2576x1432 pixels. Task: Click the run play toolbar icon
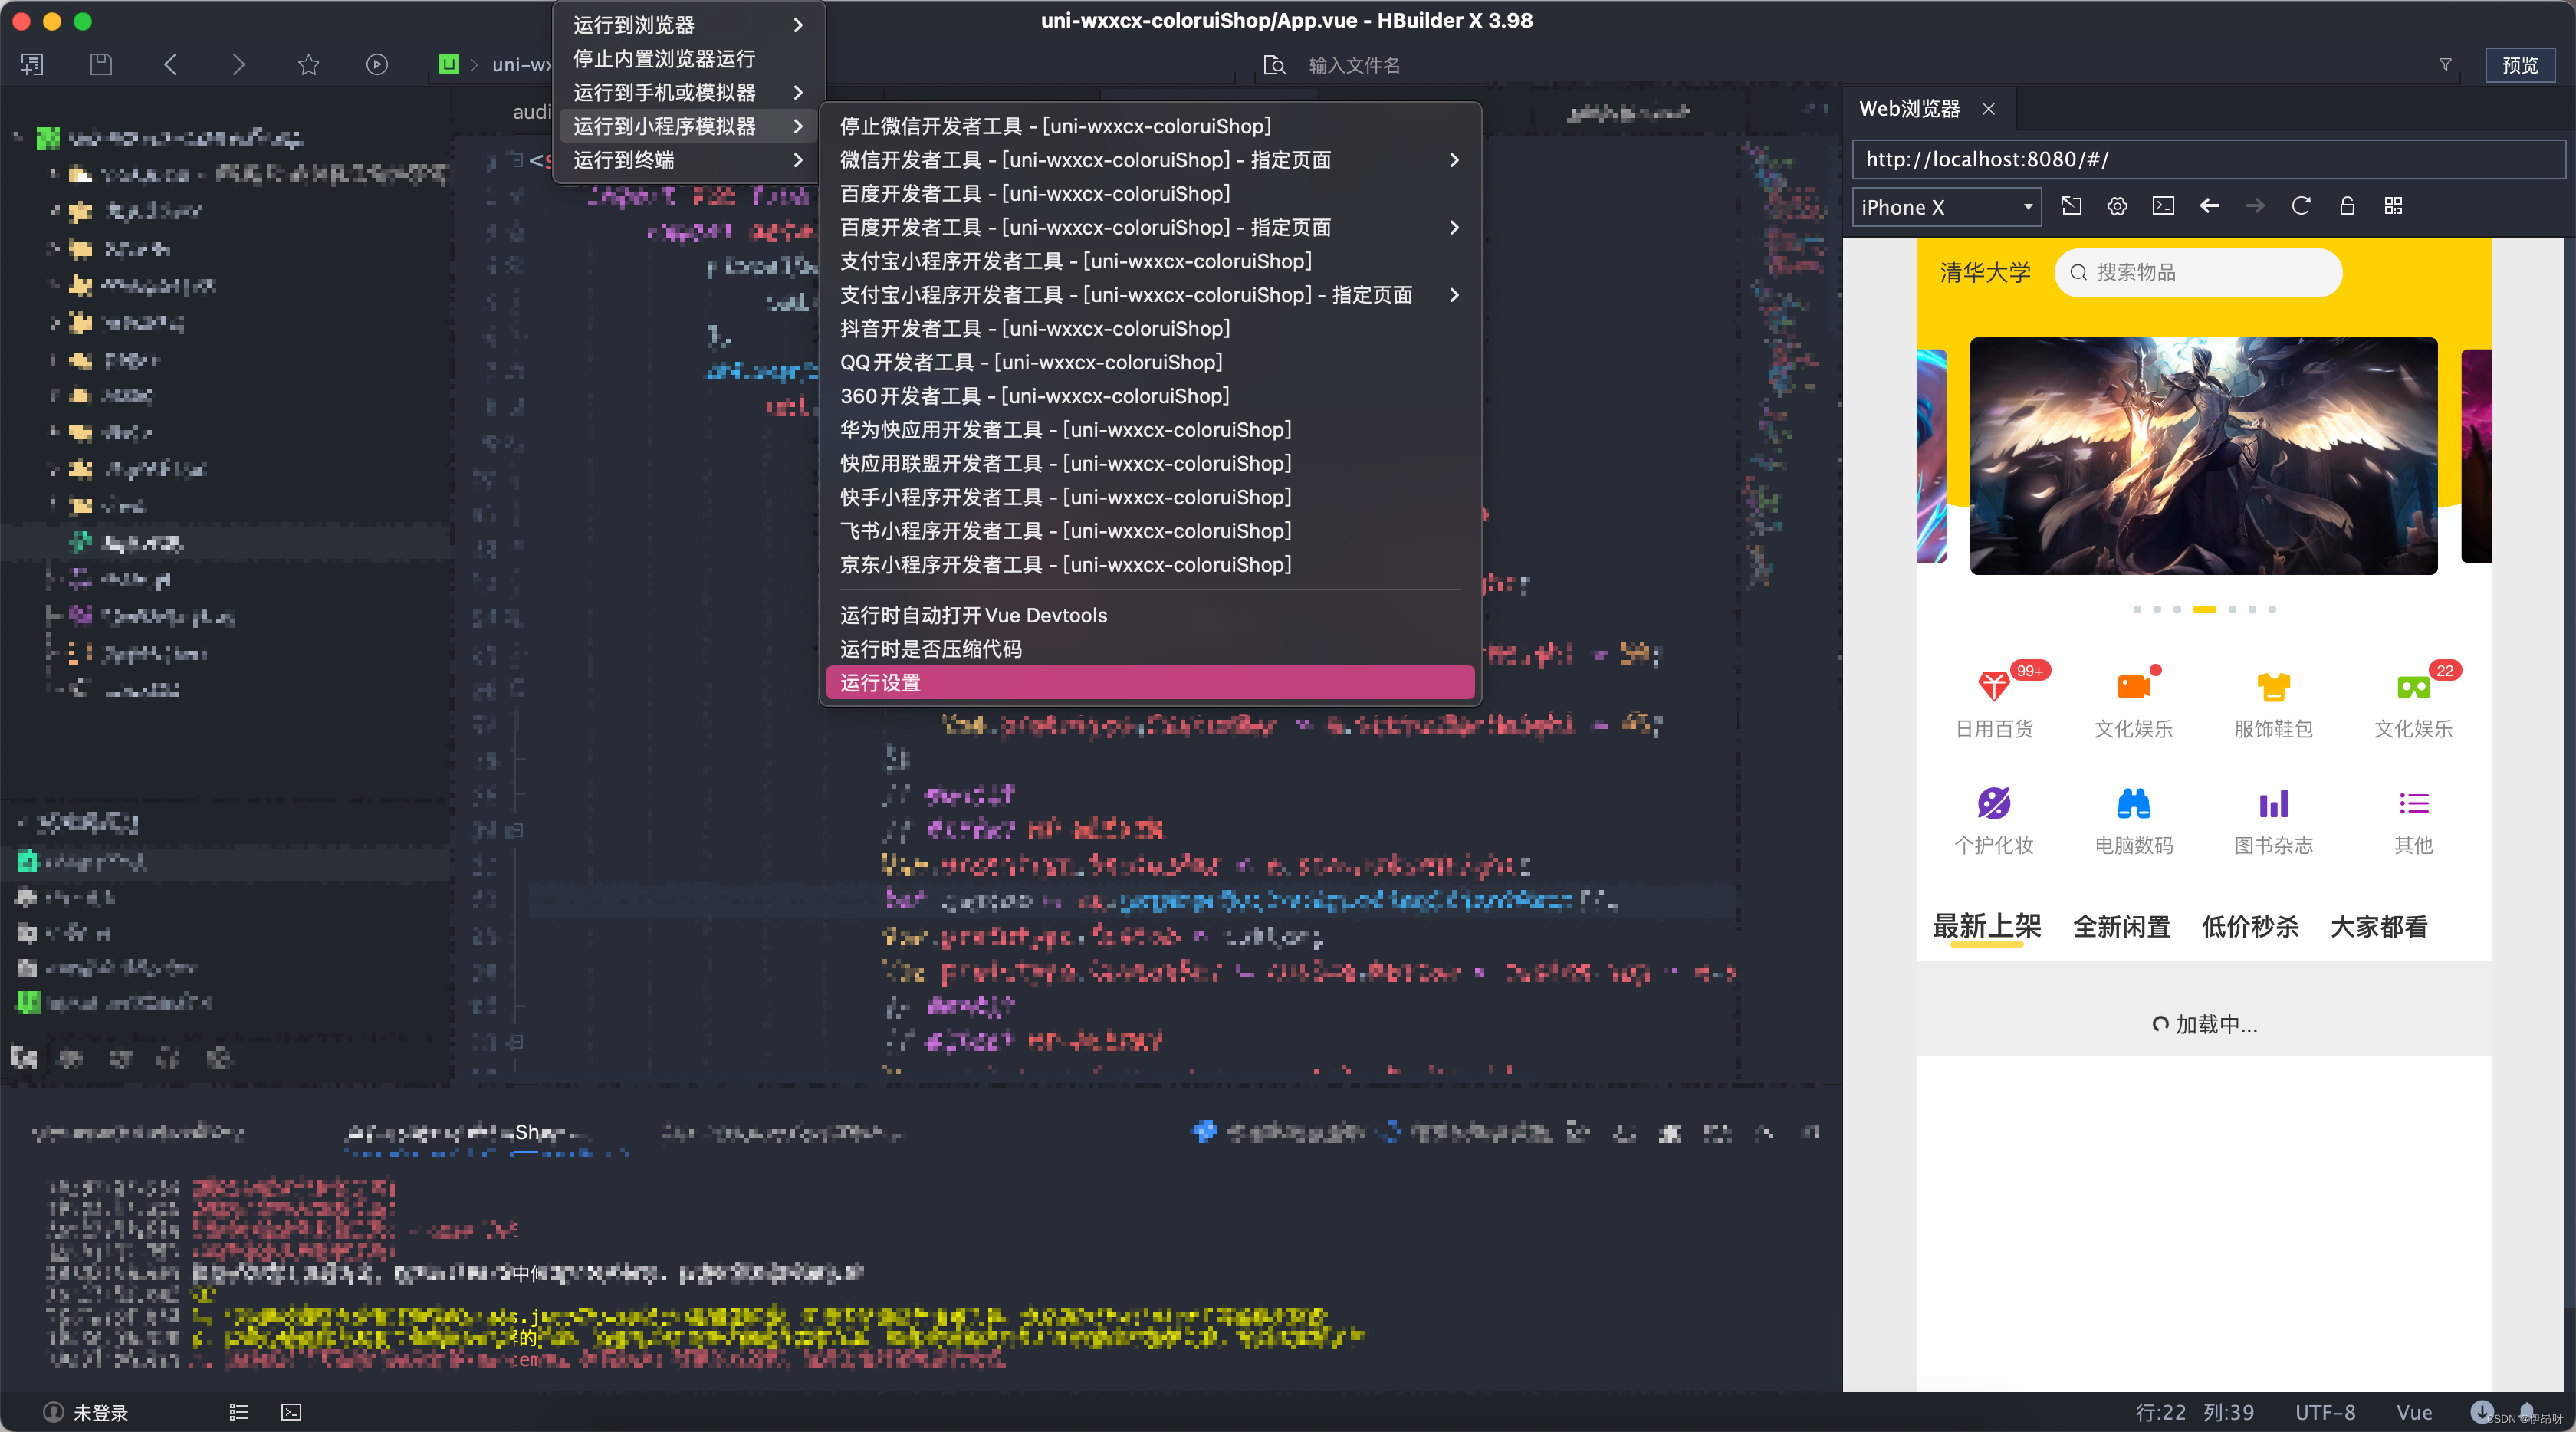coord(377,65)
